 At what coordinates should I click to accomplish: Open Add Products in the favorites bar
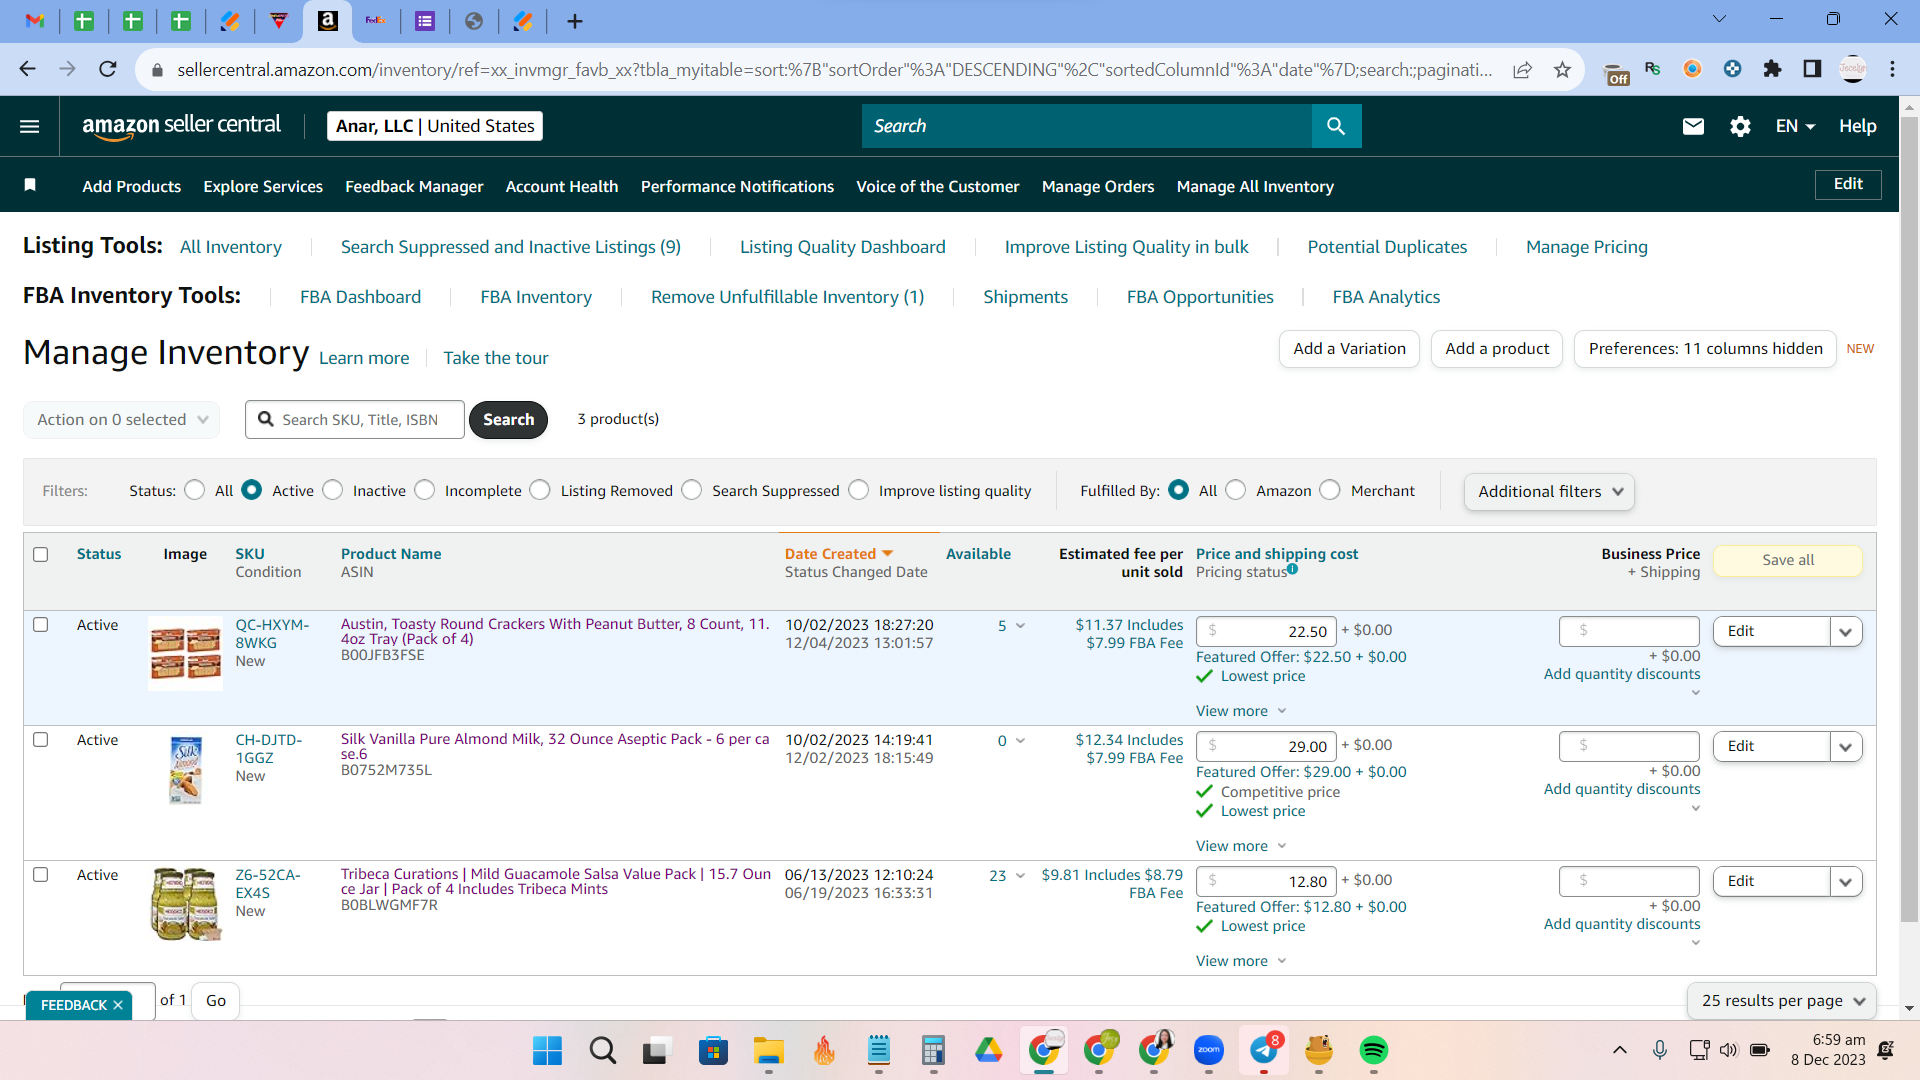point(132,186)
